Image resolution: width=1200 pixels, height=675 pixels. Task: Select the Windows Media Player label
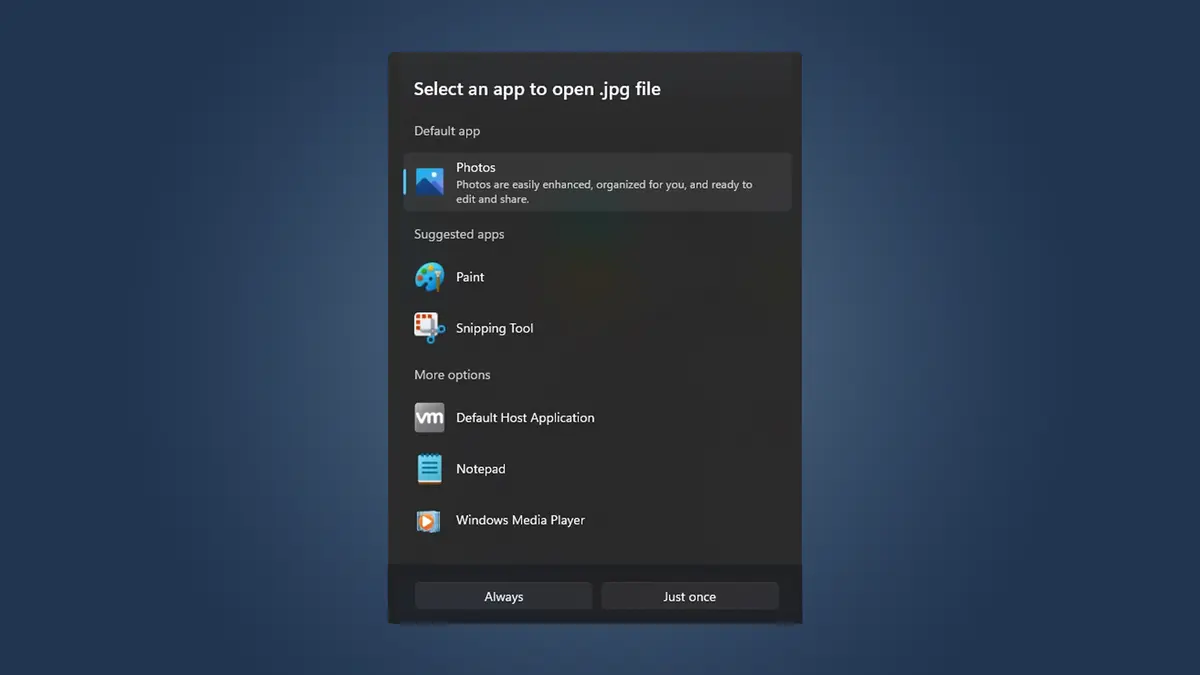[520, 520]
